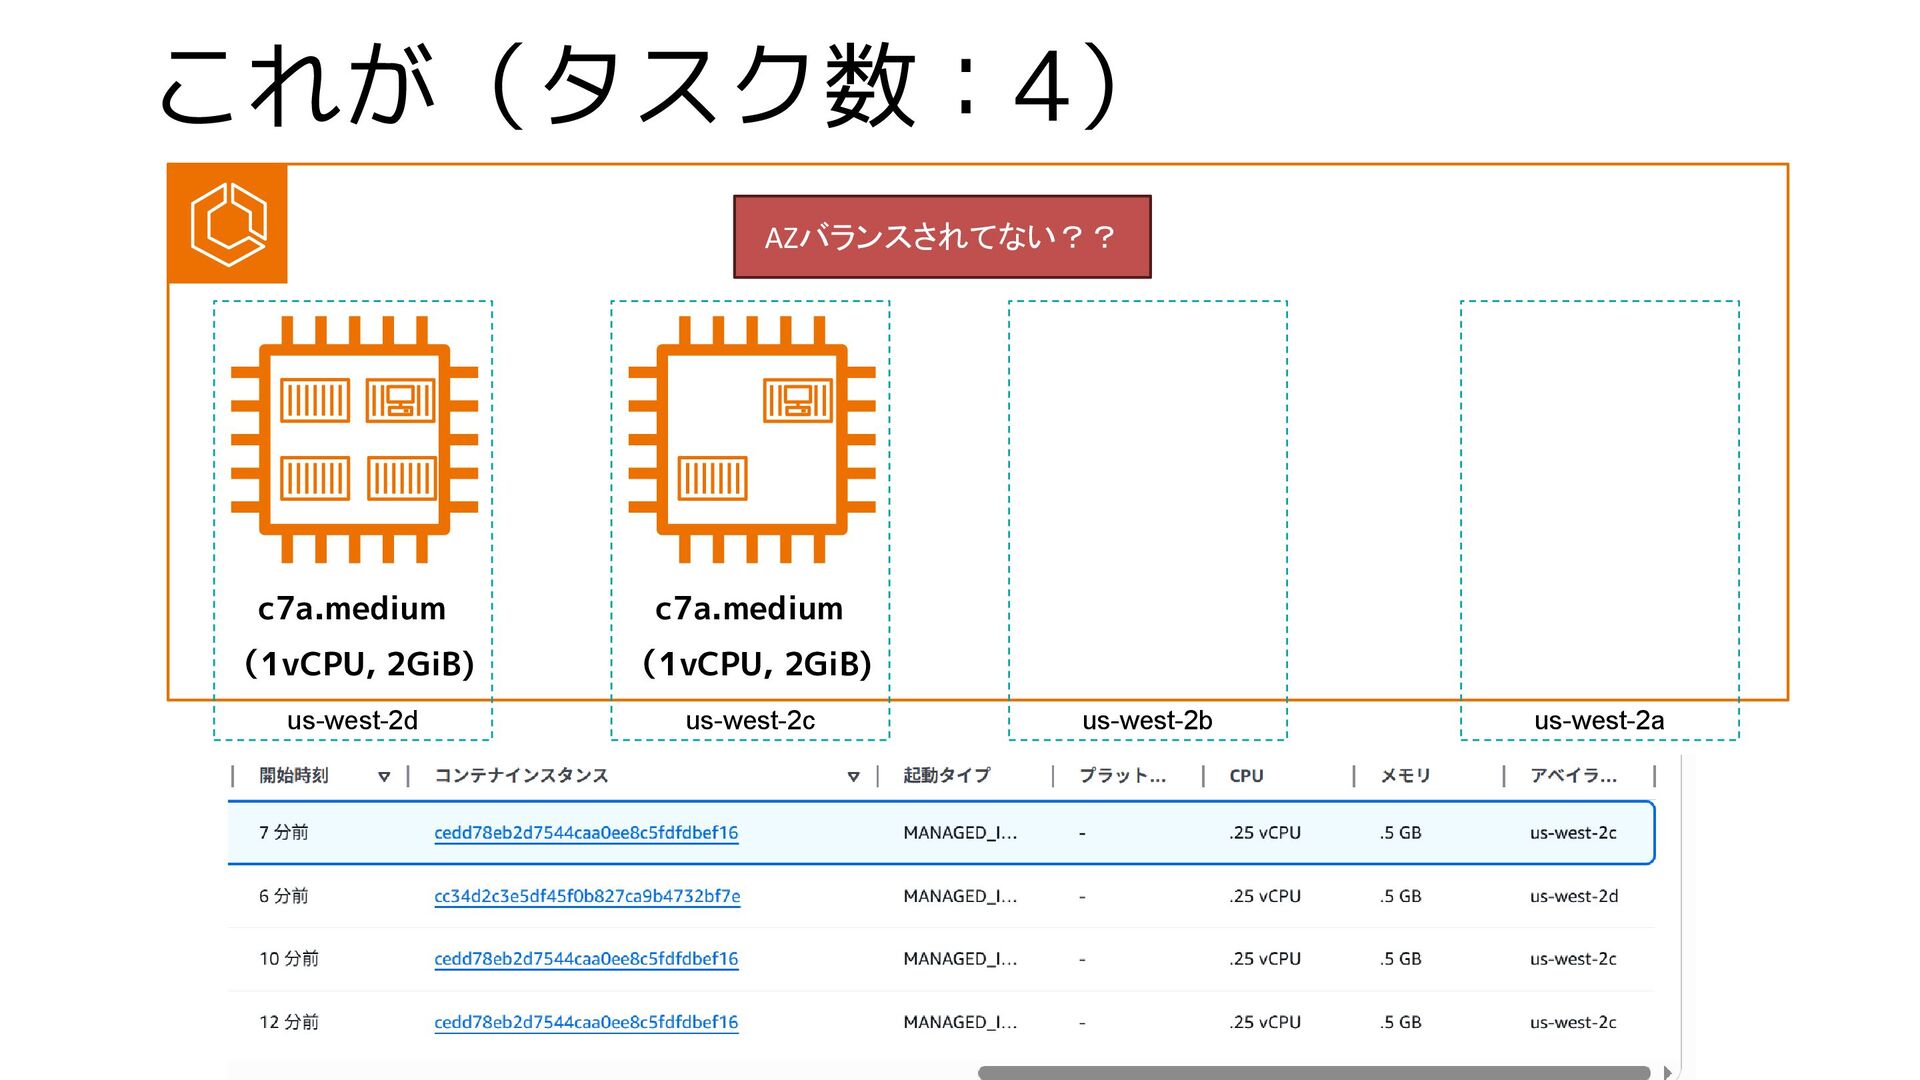Screen dimensions: 1920x1080
Task: Click the top-right container icon in us-west-2d instance
Action: (x=400, y=401)
